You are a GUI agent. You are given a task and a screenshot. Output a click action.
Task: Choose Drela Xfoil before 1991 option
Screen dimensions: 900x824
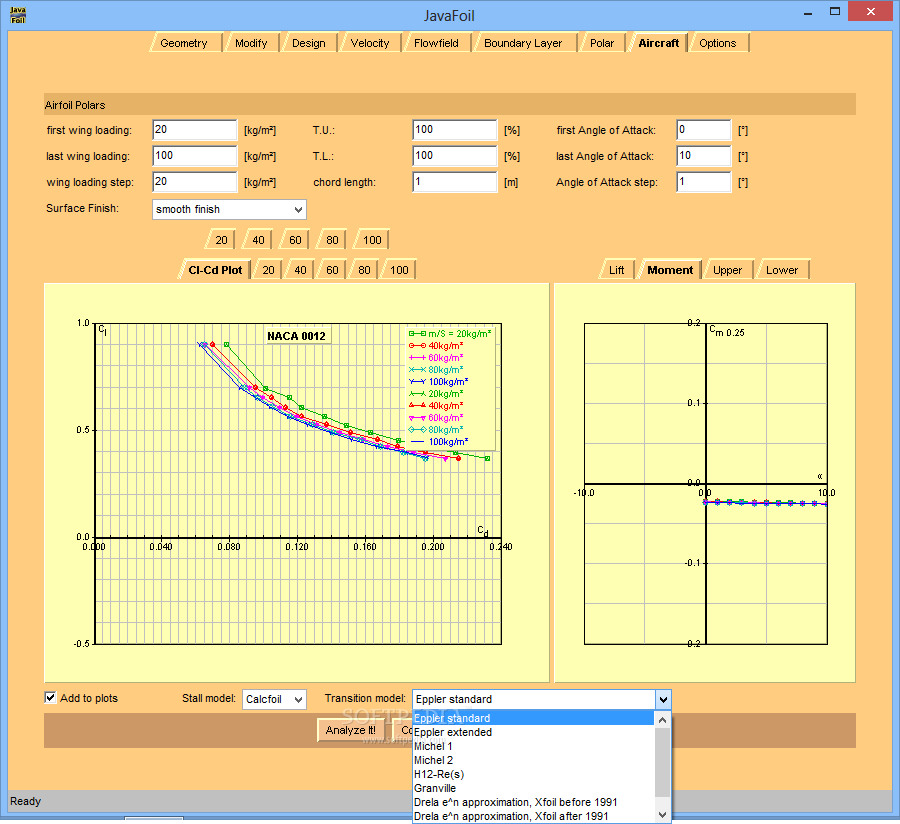coord(533,802)
